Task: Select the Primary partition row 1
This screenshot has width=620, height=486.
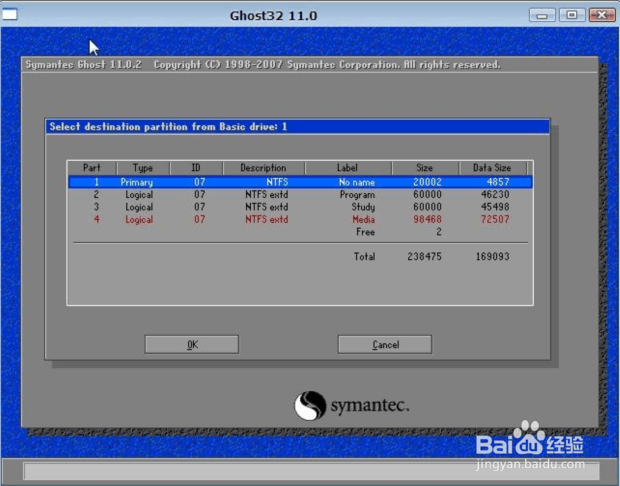Action: (x=301, y=182)
